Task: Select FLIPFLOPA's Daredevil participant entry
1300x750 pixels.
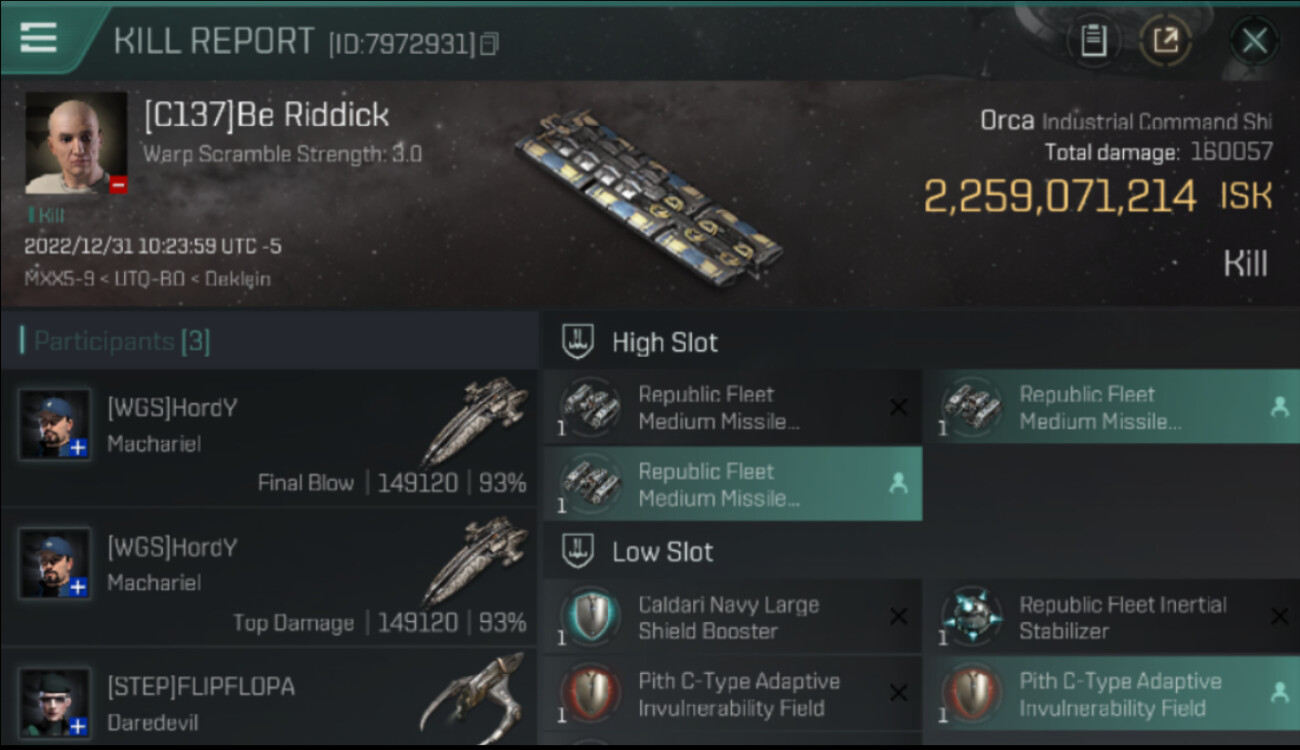Action: pos(270,700)
